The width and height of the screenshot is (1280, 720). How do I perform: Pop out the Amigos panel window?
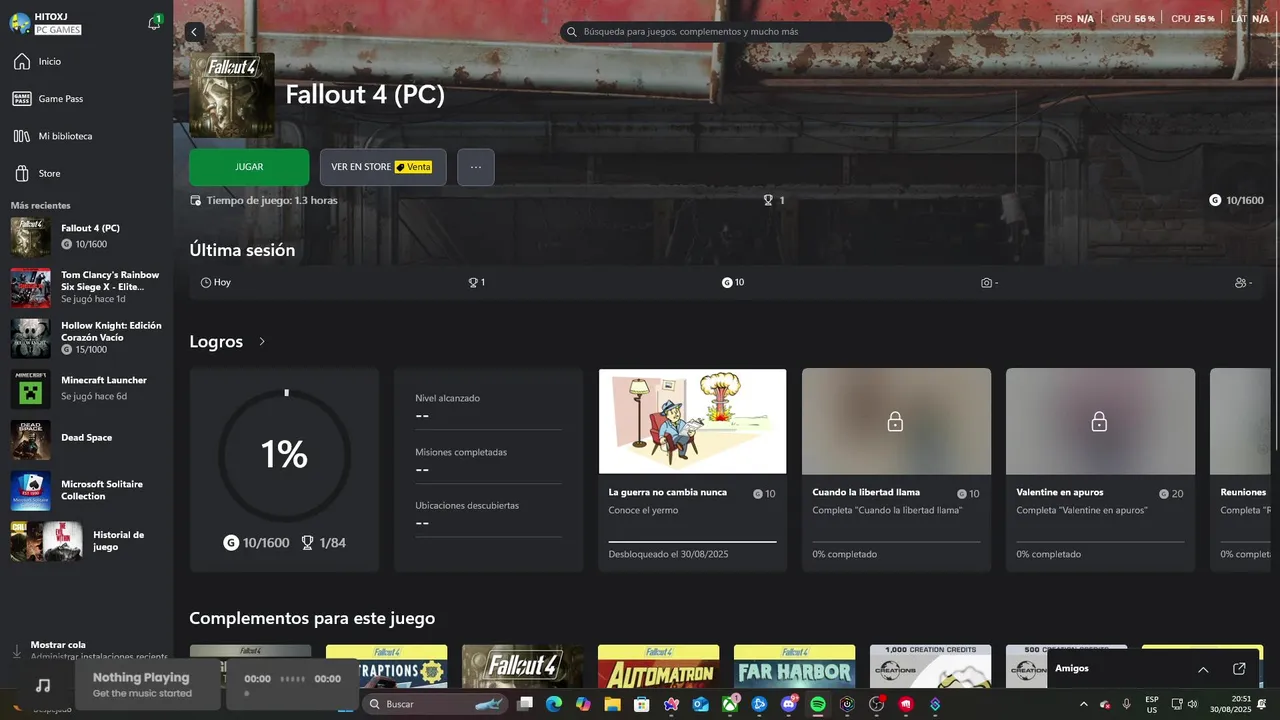click(x=1239, y=669)
